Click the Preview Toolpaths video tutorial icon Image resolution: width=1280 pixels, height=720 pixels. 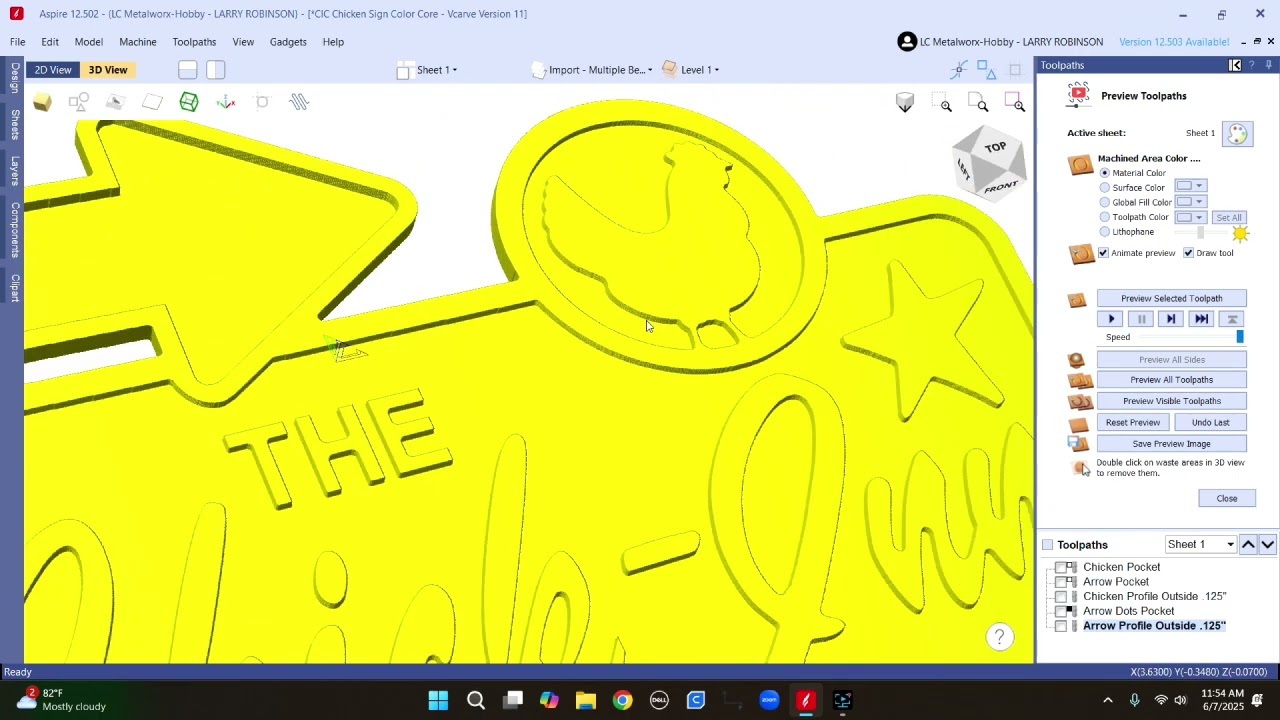coord(1078,95)
